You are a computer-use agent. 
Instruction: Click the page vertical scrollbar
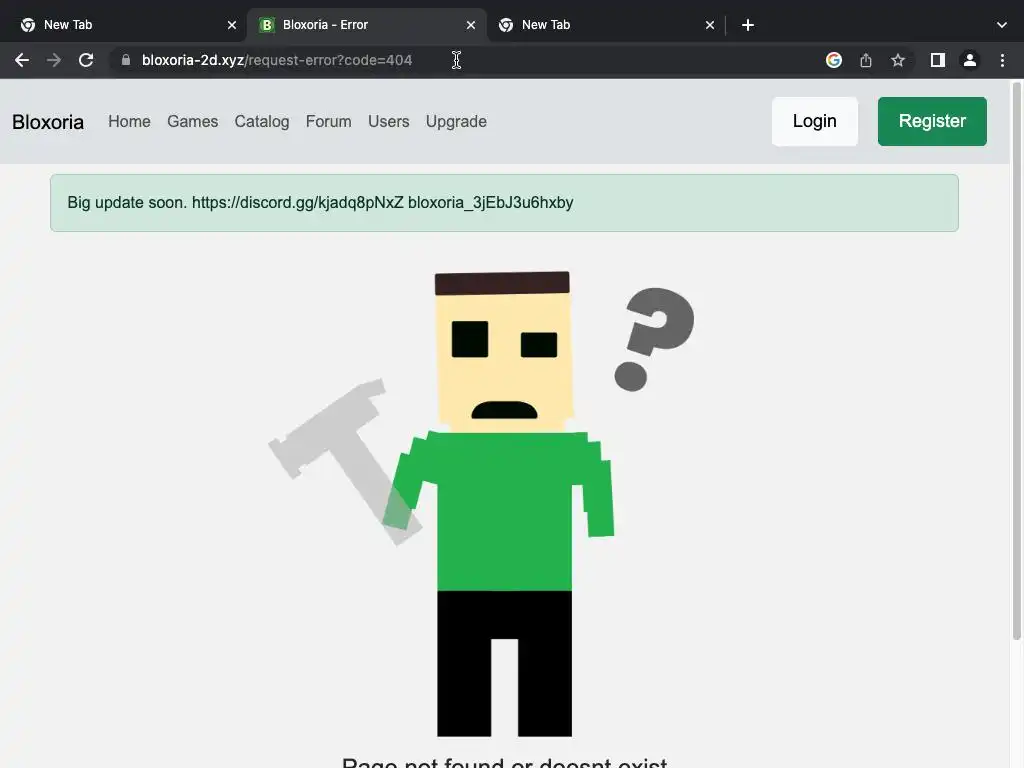click(x=1017, y=361)
